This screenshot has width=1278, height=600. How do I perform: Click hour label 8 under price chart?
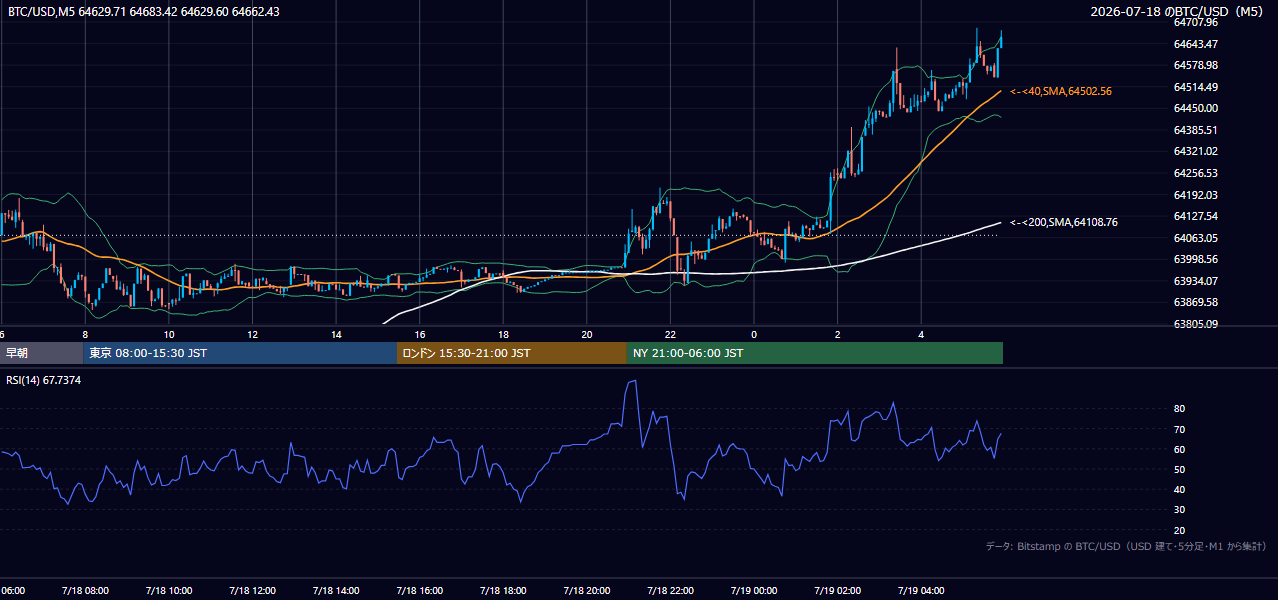(85, 335)
